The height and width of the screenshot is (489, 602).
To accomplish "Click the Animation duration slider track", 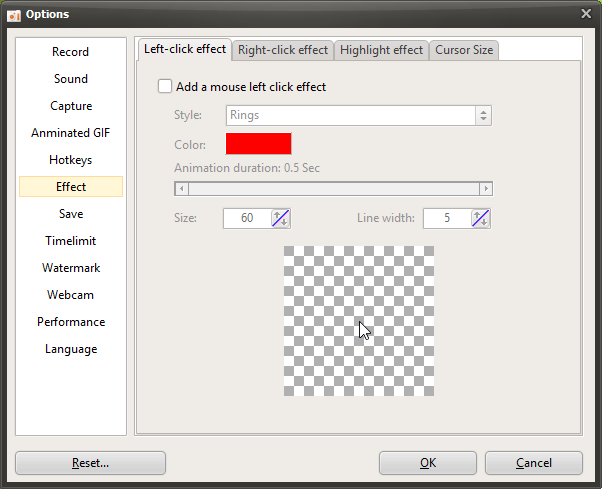I will point(333,188).
